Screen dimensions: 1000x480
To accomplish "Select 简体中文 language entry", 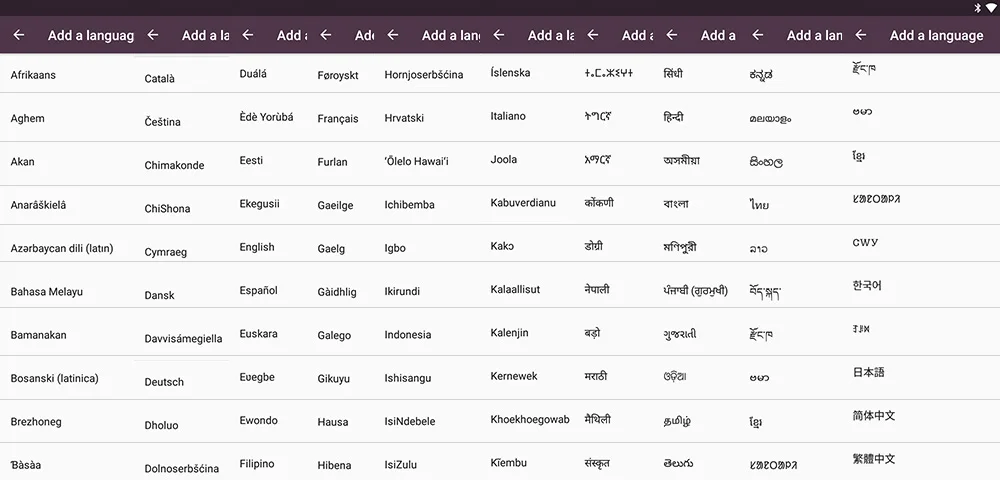I will (x=874, y=416).
